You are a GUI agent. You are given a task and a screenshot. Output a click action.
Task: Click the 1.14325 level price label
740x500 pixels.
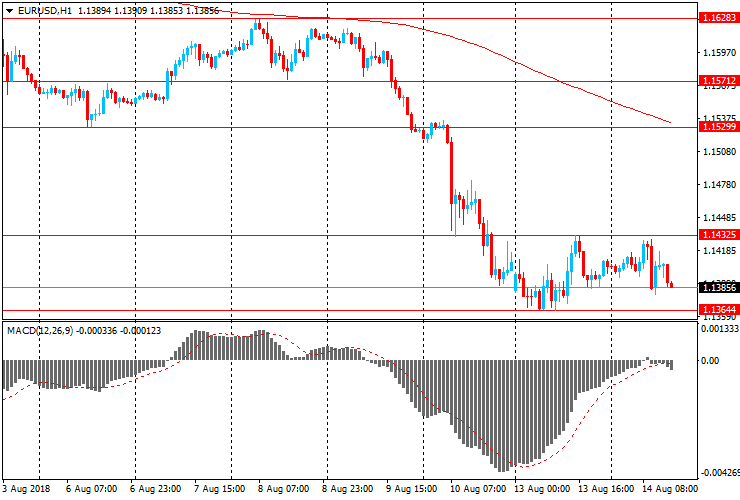719,235
